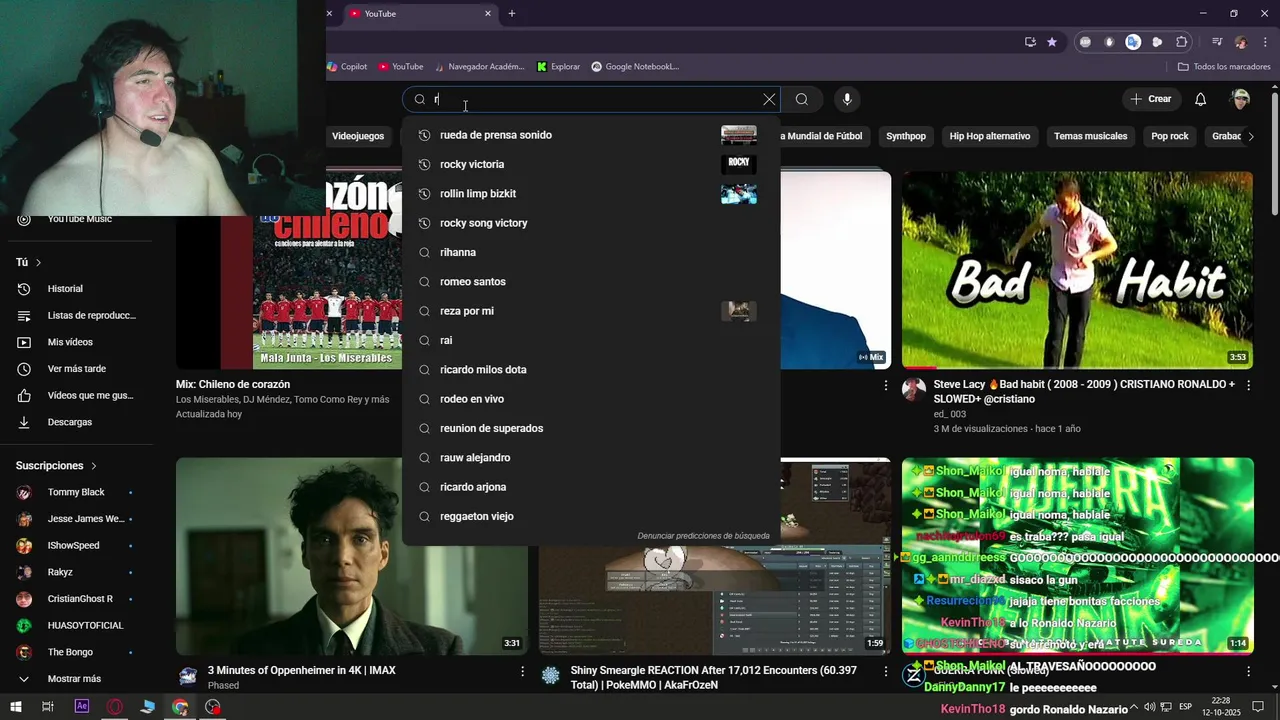
Task: Open Tommy Black channel subscription
Action: (x=77, y=492)
